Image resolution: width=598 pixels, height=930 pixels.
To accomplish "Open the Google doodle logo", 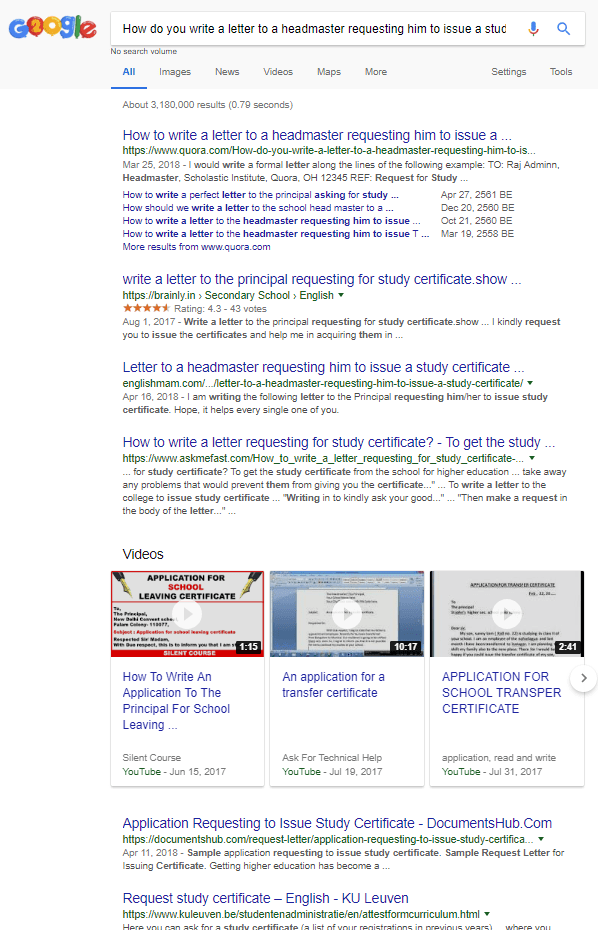I will point(52,27).
